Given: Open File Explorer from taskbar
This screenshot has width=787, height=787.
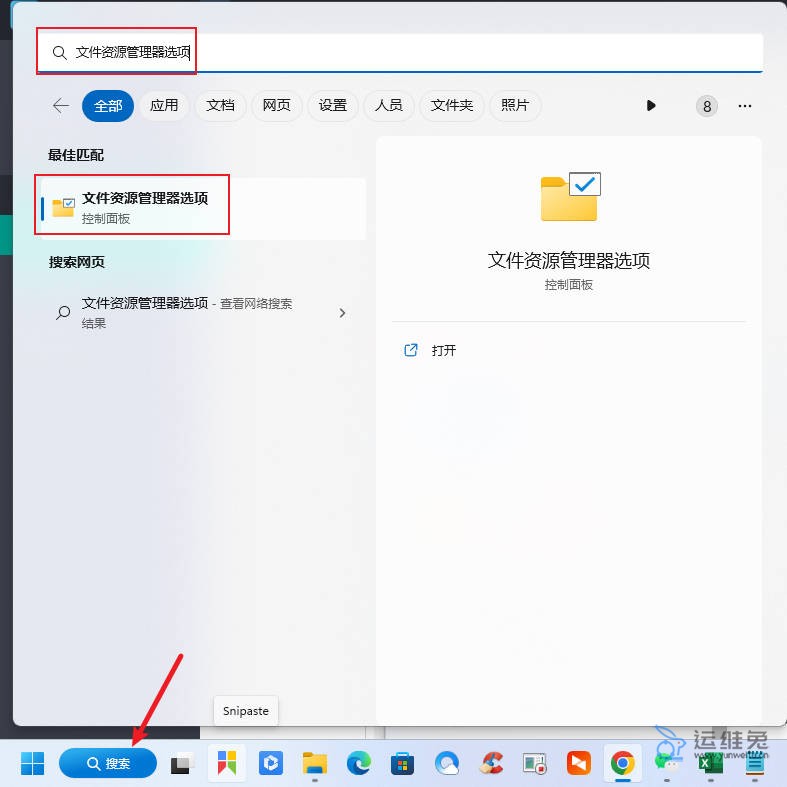Looking at the screenshot, I should click(315, 763).
